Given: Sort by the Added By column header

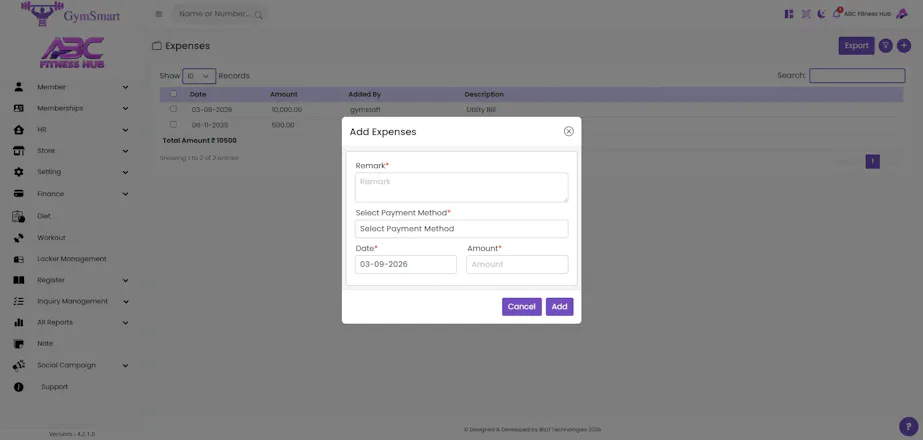Looking at the screenshot, I should coord(364,94).
